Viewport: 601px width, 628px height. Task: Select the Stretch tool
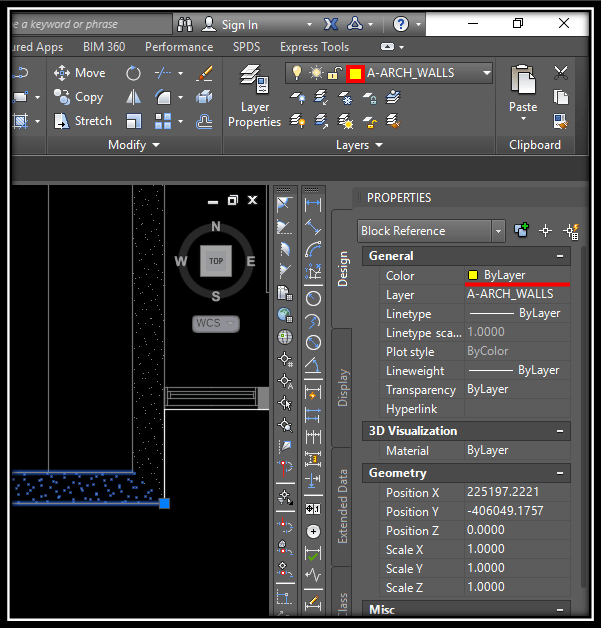pyautogui.click(x=83, y=121)
